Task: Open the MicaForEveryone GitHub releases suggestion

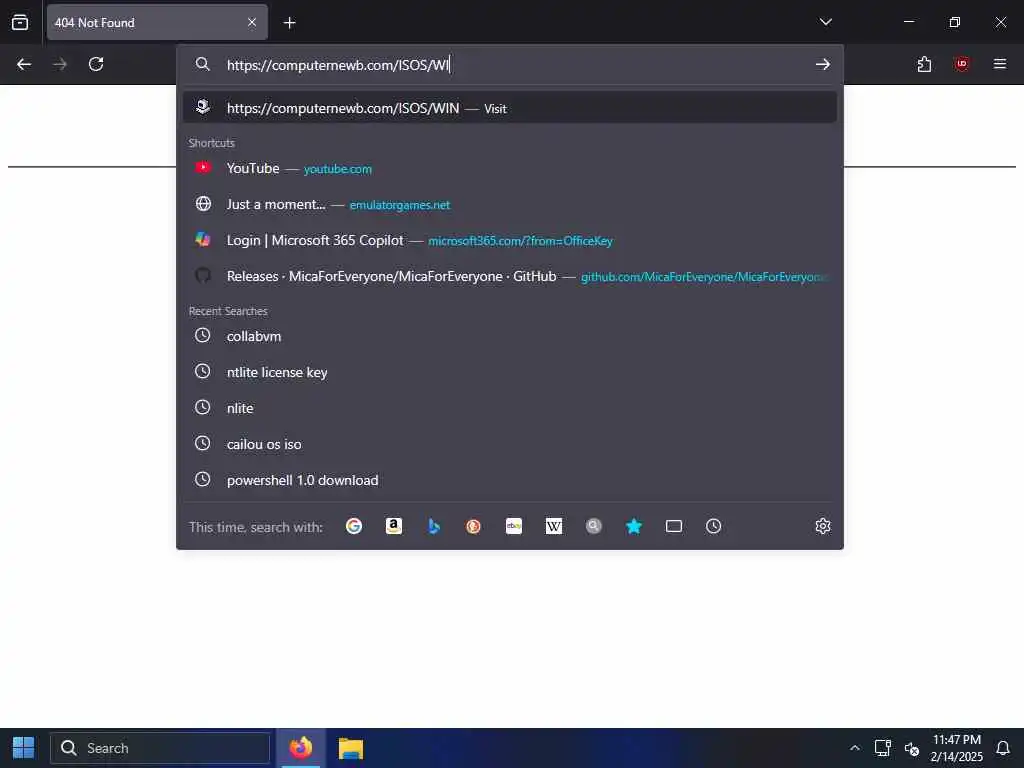Action: [509, 276]
